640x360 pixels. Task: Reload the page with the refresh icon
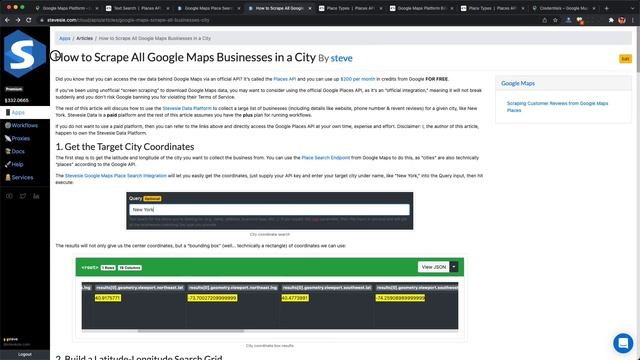[29, 20]
